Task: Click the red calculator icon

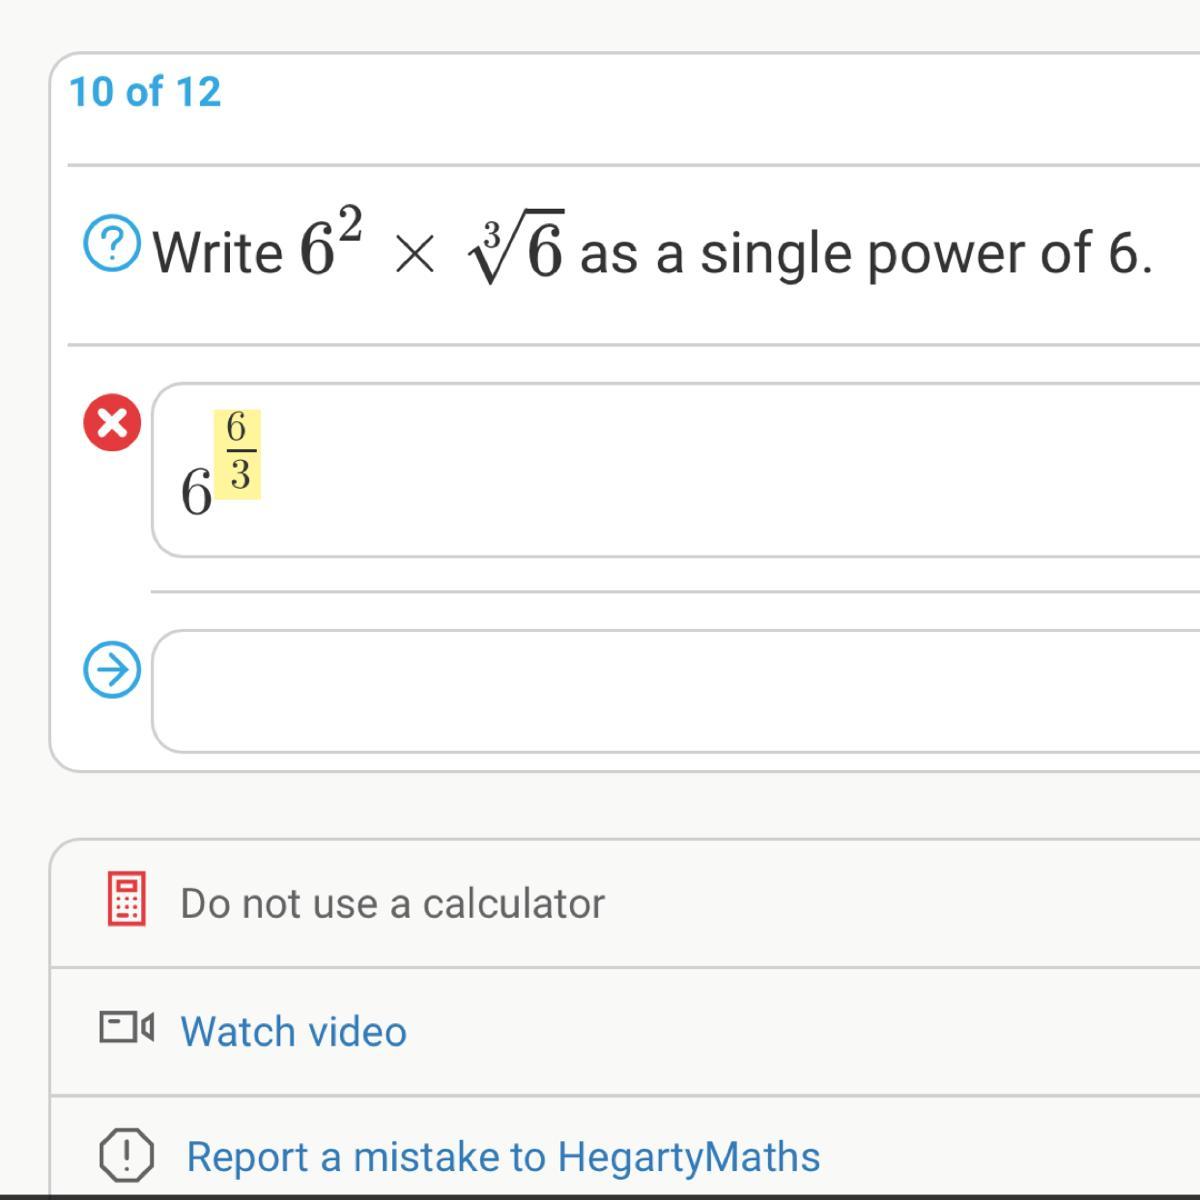Action: click(127, 898)
